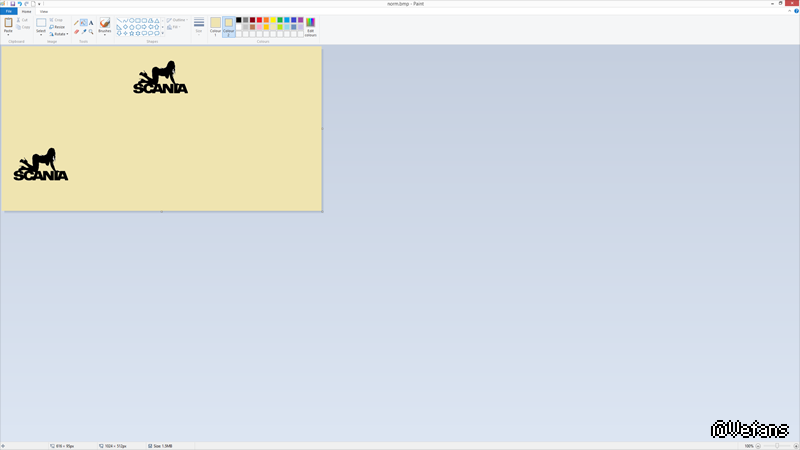Undo the last action from title bar
800x450 pixels.
(x=19, y=4)
